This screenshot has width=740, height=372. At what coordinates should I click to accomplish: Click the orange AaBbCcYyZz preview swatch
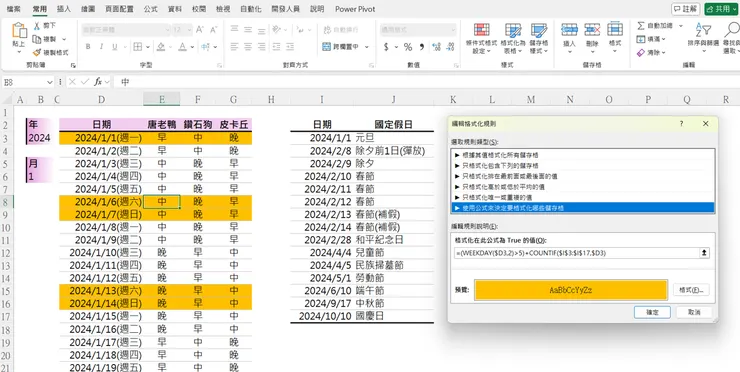tap(571, 290)
